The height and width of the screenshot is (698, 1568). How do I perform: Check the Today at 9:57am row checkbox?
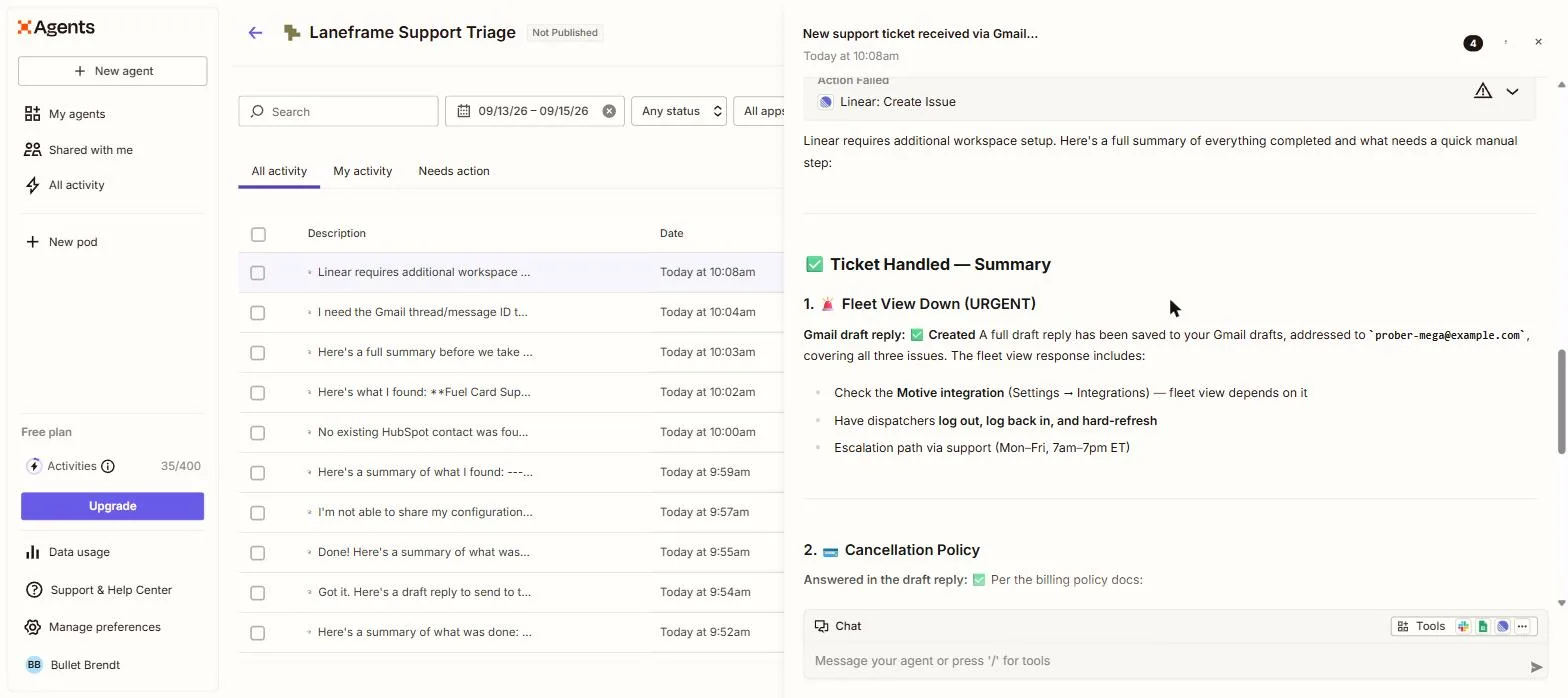(x=258, y=513)
